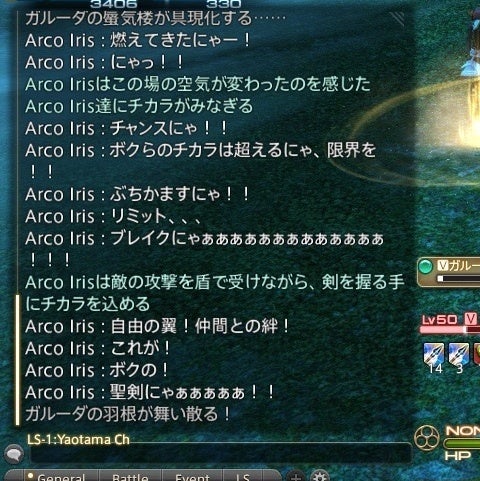Select the buff icon showing 14 seconds
Screen dimensions: 480x481
click(434, 355)
